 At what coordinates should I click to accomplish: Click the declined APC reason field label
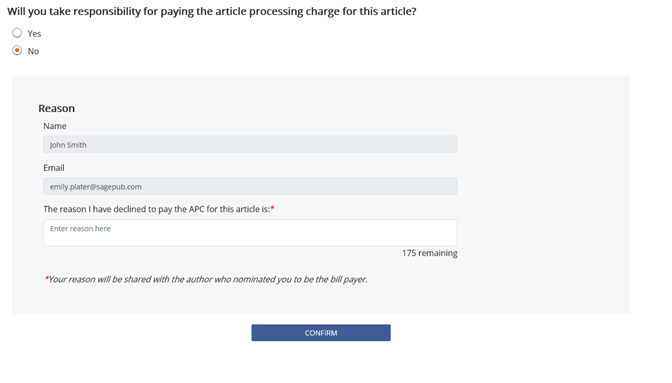click(157, 209)
